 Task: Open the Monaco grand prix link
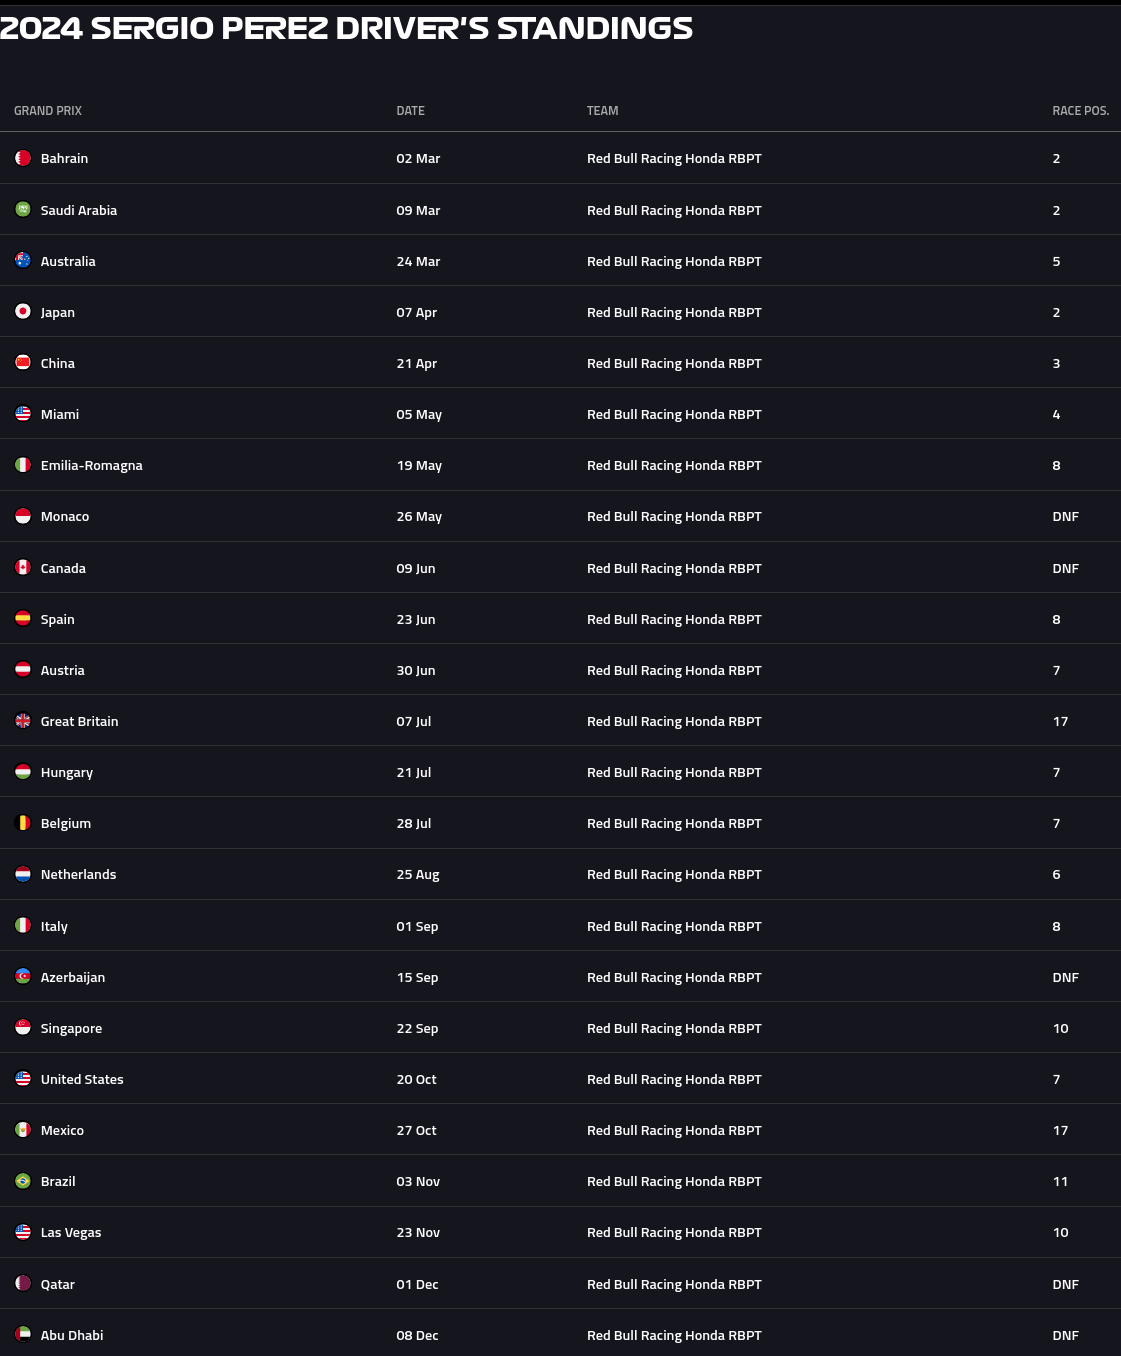[65, 517]
